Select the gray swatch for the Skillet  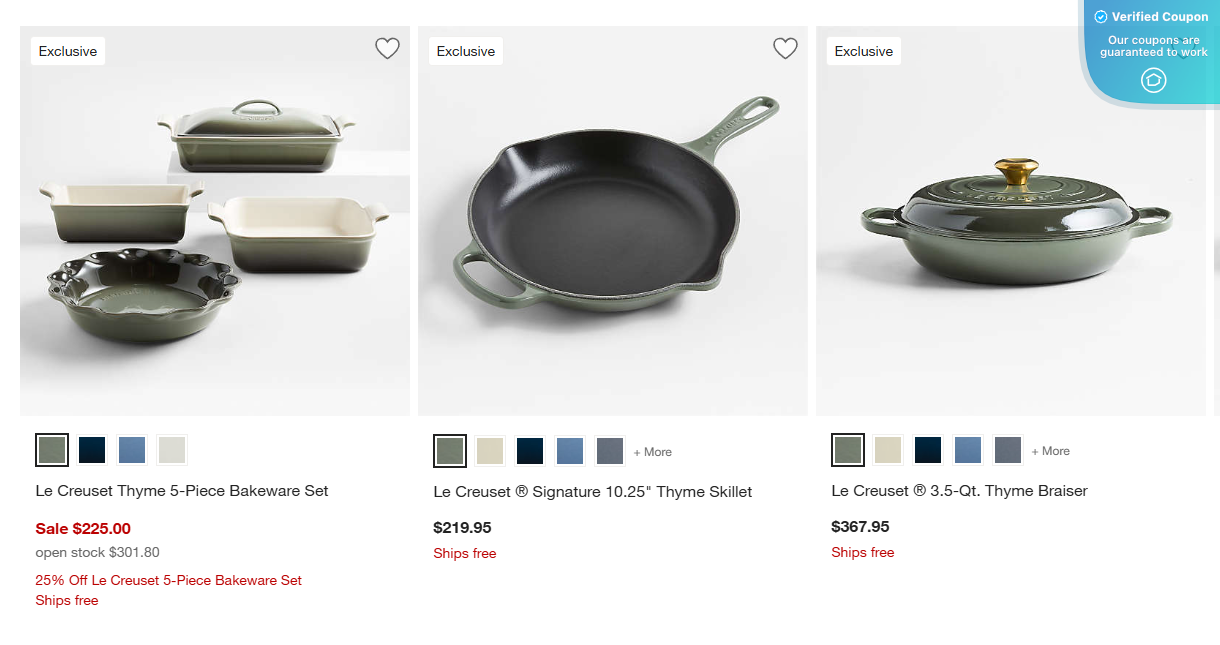pyautogui.click(x=609, y=450)
